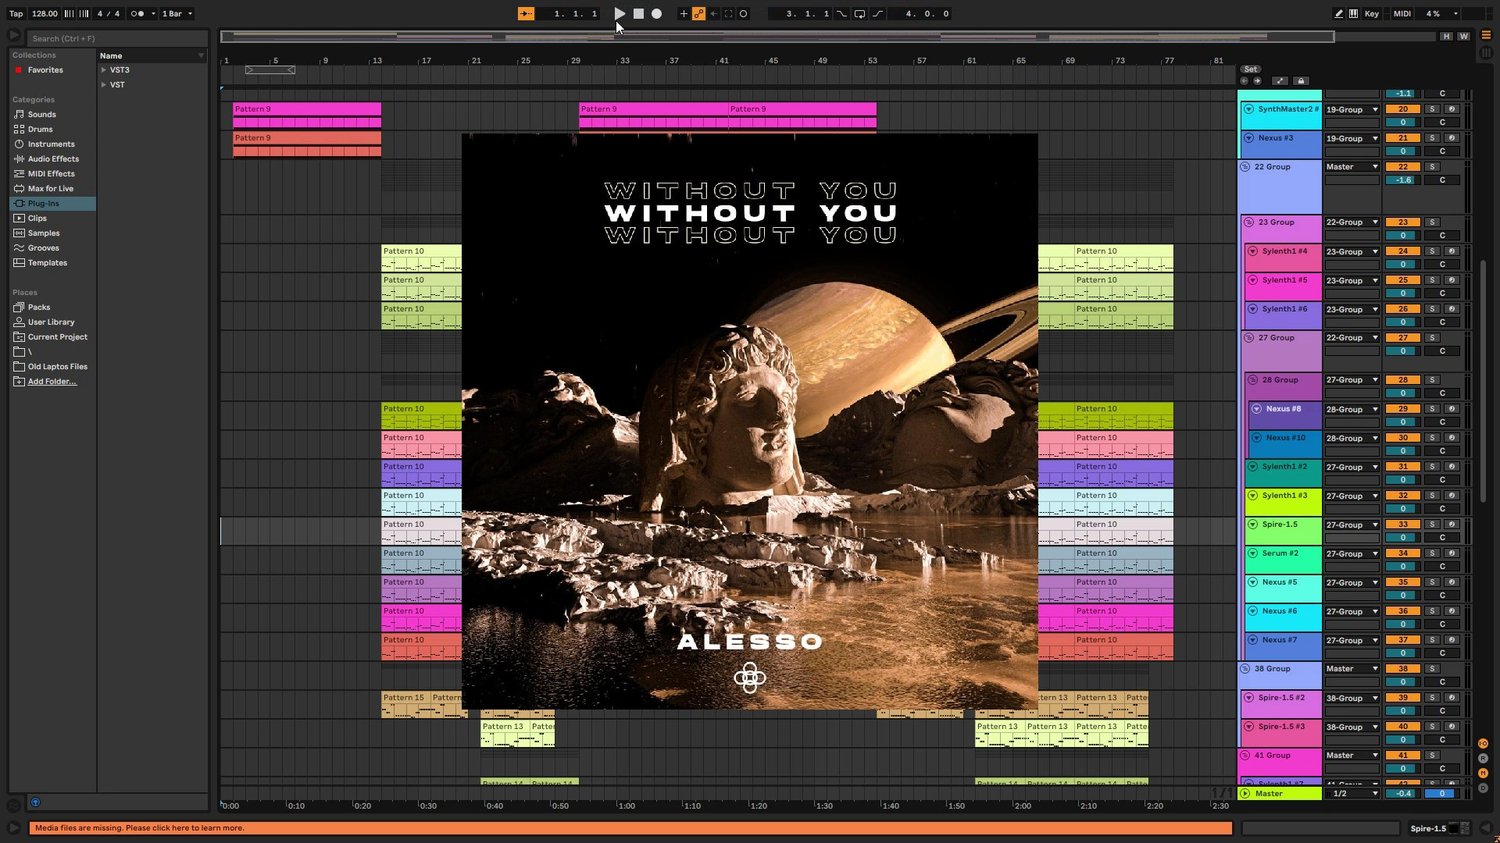1500x843 pixels.
Task: Start playback with the Play button
Action: [620, 14]
